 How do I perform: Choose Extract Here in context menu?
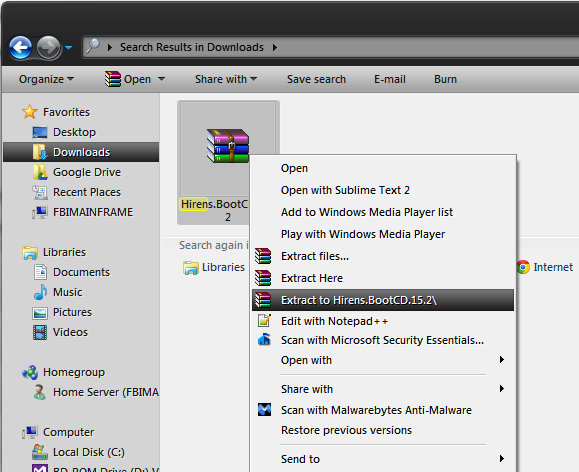click(x=383, y=278)
